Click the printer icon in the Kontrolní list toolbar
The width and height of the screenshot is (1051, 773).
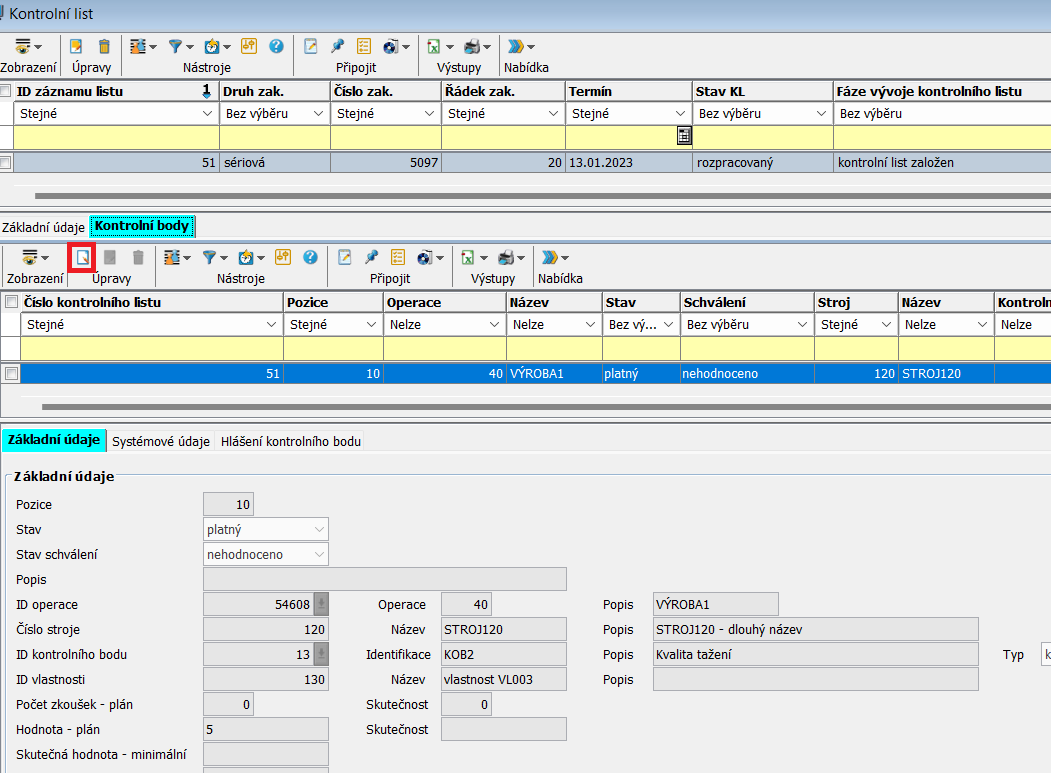472,46
